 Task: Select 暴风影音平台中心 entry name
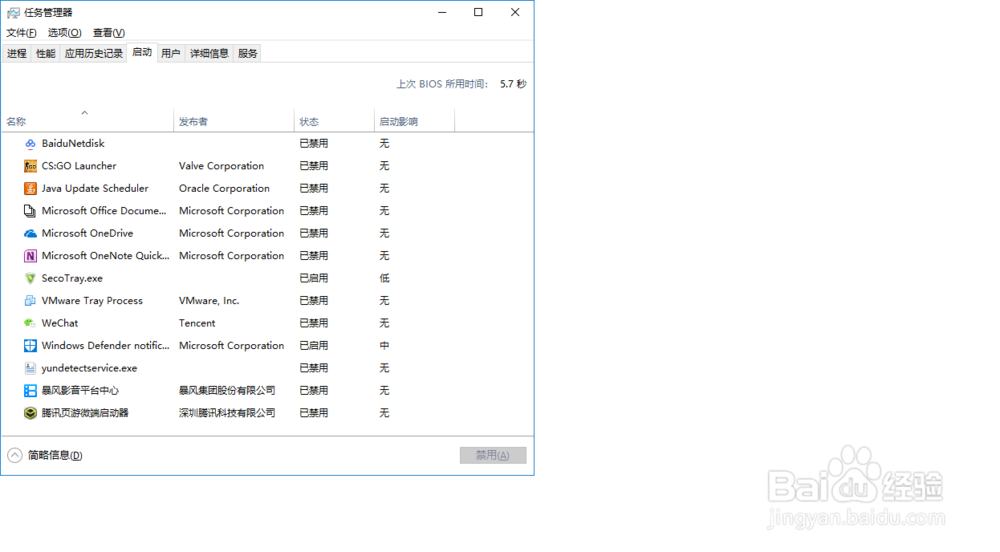pyautogui.click(x=80, y=391)
